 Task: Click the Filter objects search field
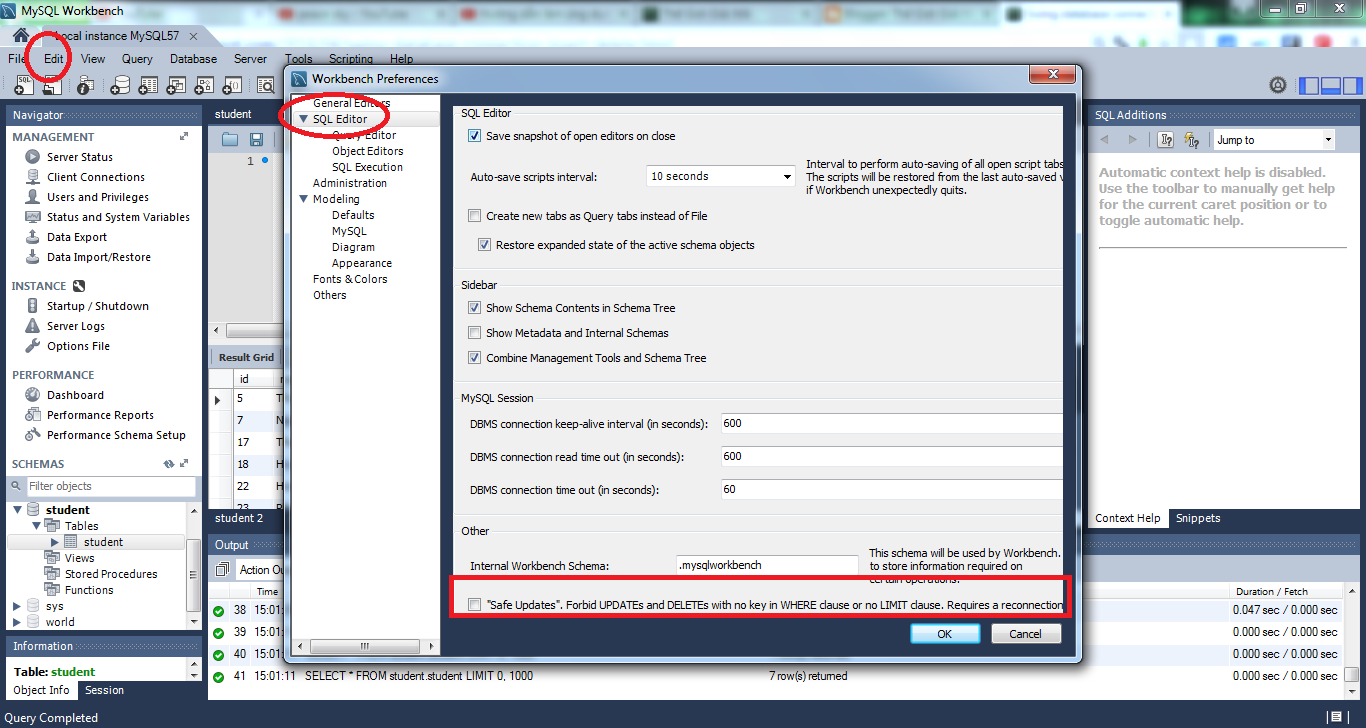click(110, 486)
